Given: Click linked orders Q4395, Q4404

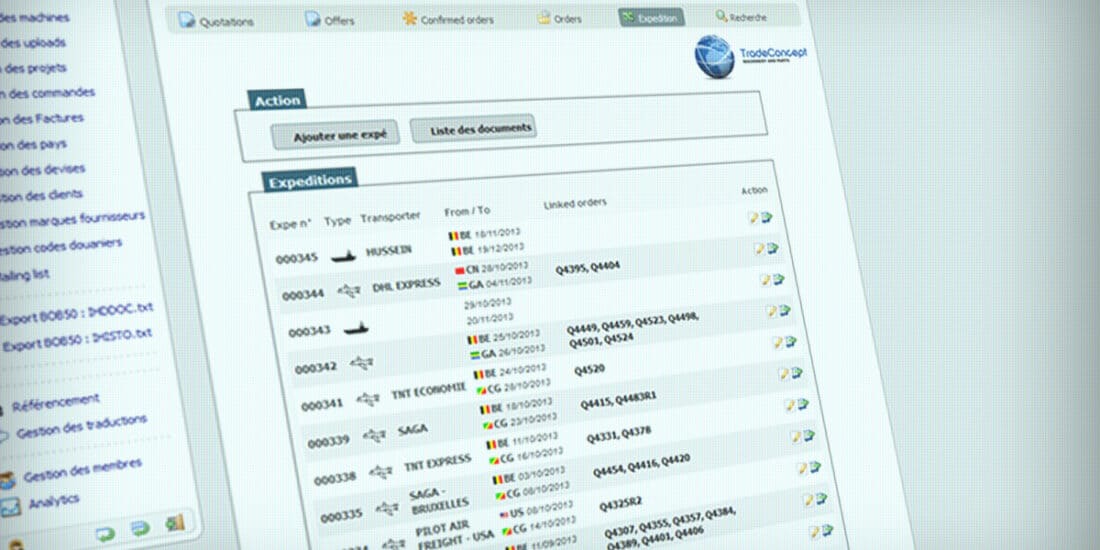Looking at the screenshot, I should [588, 268].
